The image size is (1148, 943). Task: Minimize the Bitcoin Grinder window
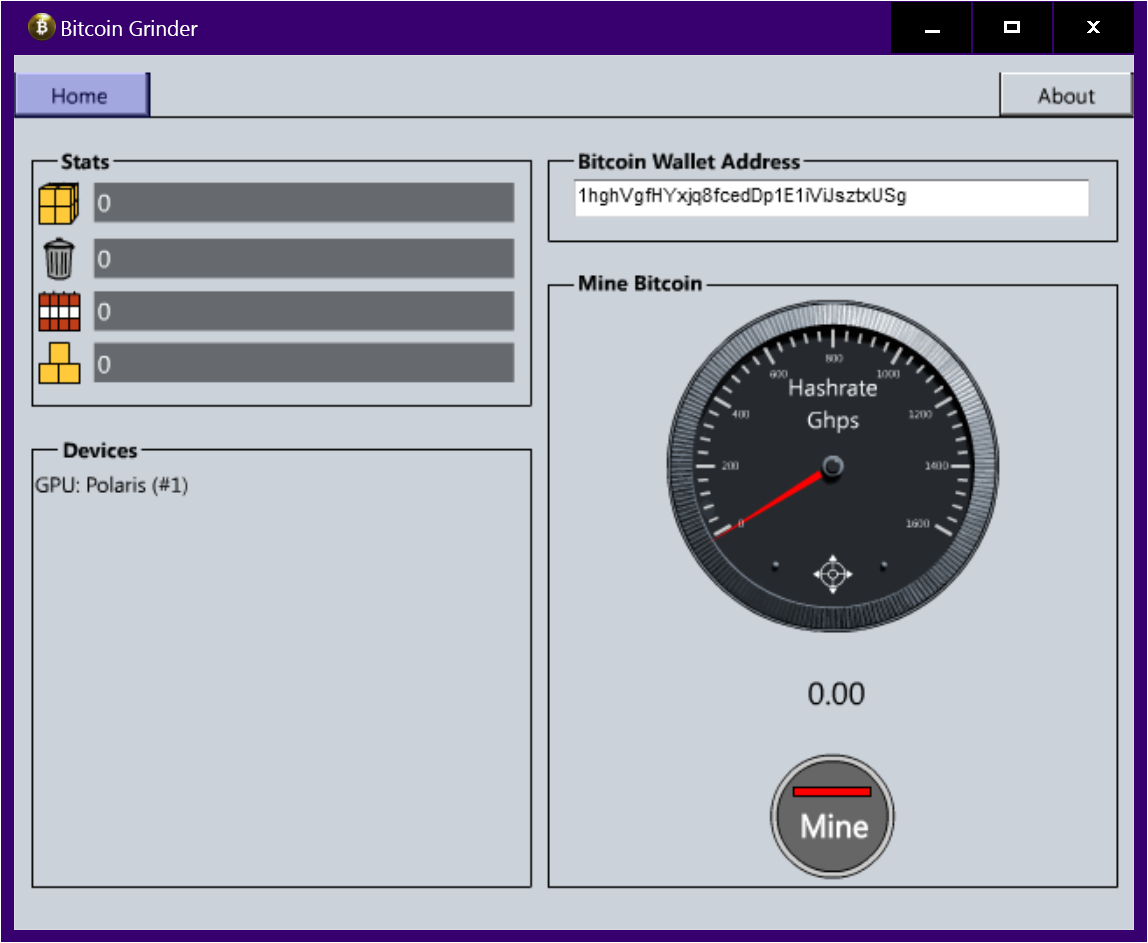pos(931,27)
